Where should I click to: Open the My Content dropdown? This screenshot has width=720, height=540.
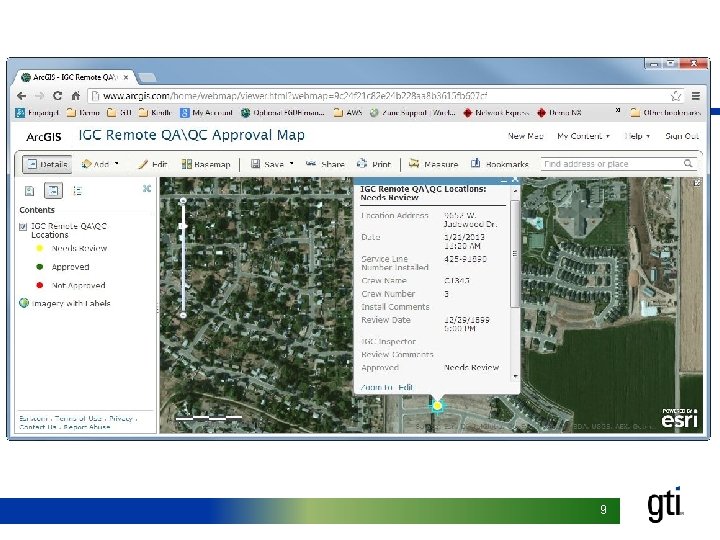582,136
